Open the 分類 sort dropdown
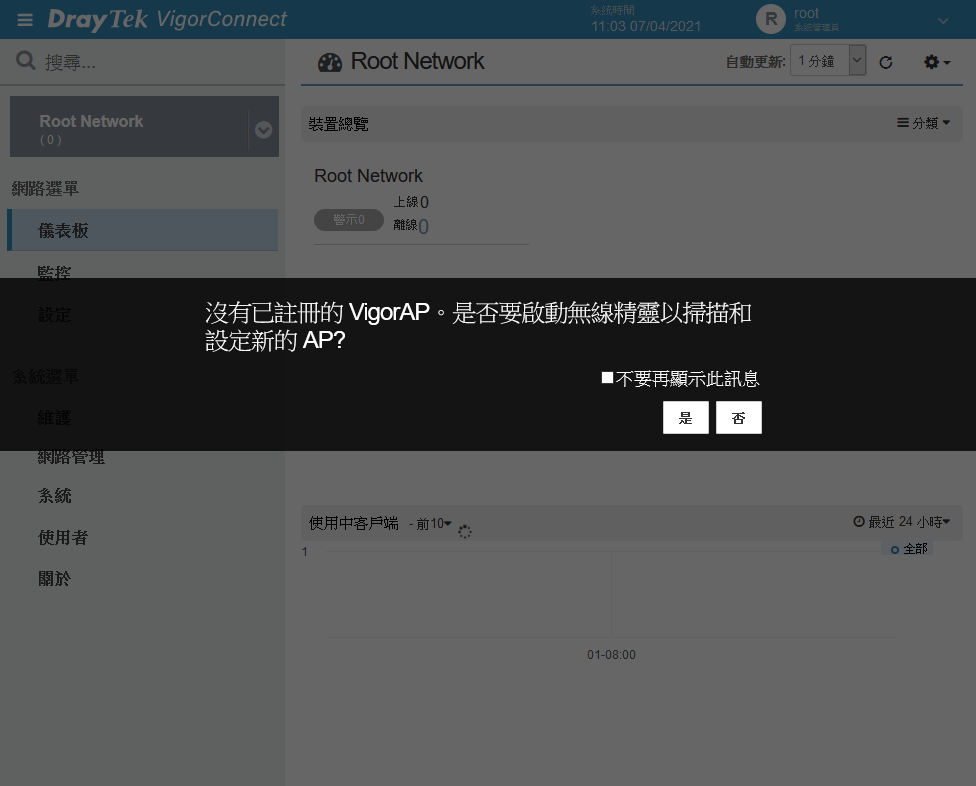Viewport: 976px width, 786px height. tap(923, 123)
